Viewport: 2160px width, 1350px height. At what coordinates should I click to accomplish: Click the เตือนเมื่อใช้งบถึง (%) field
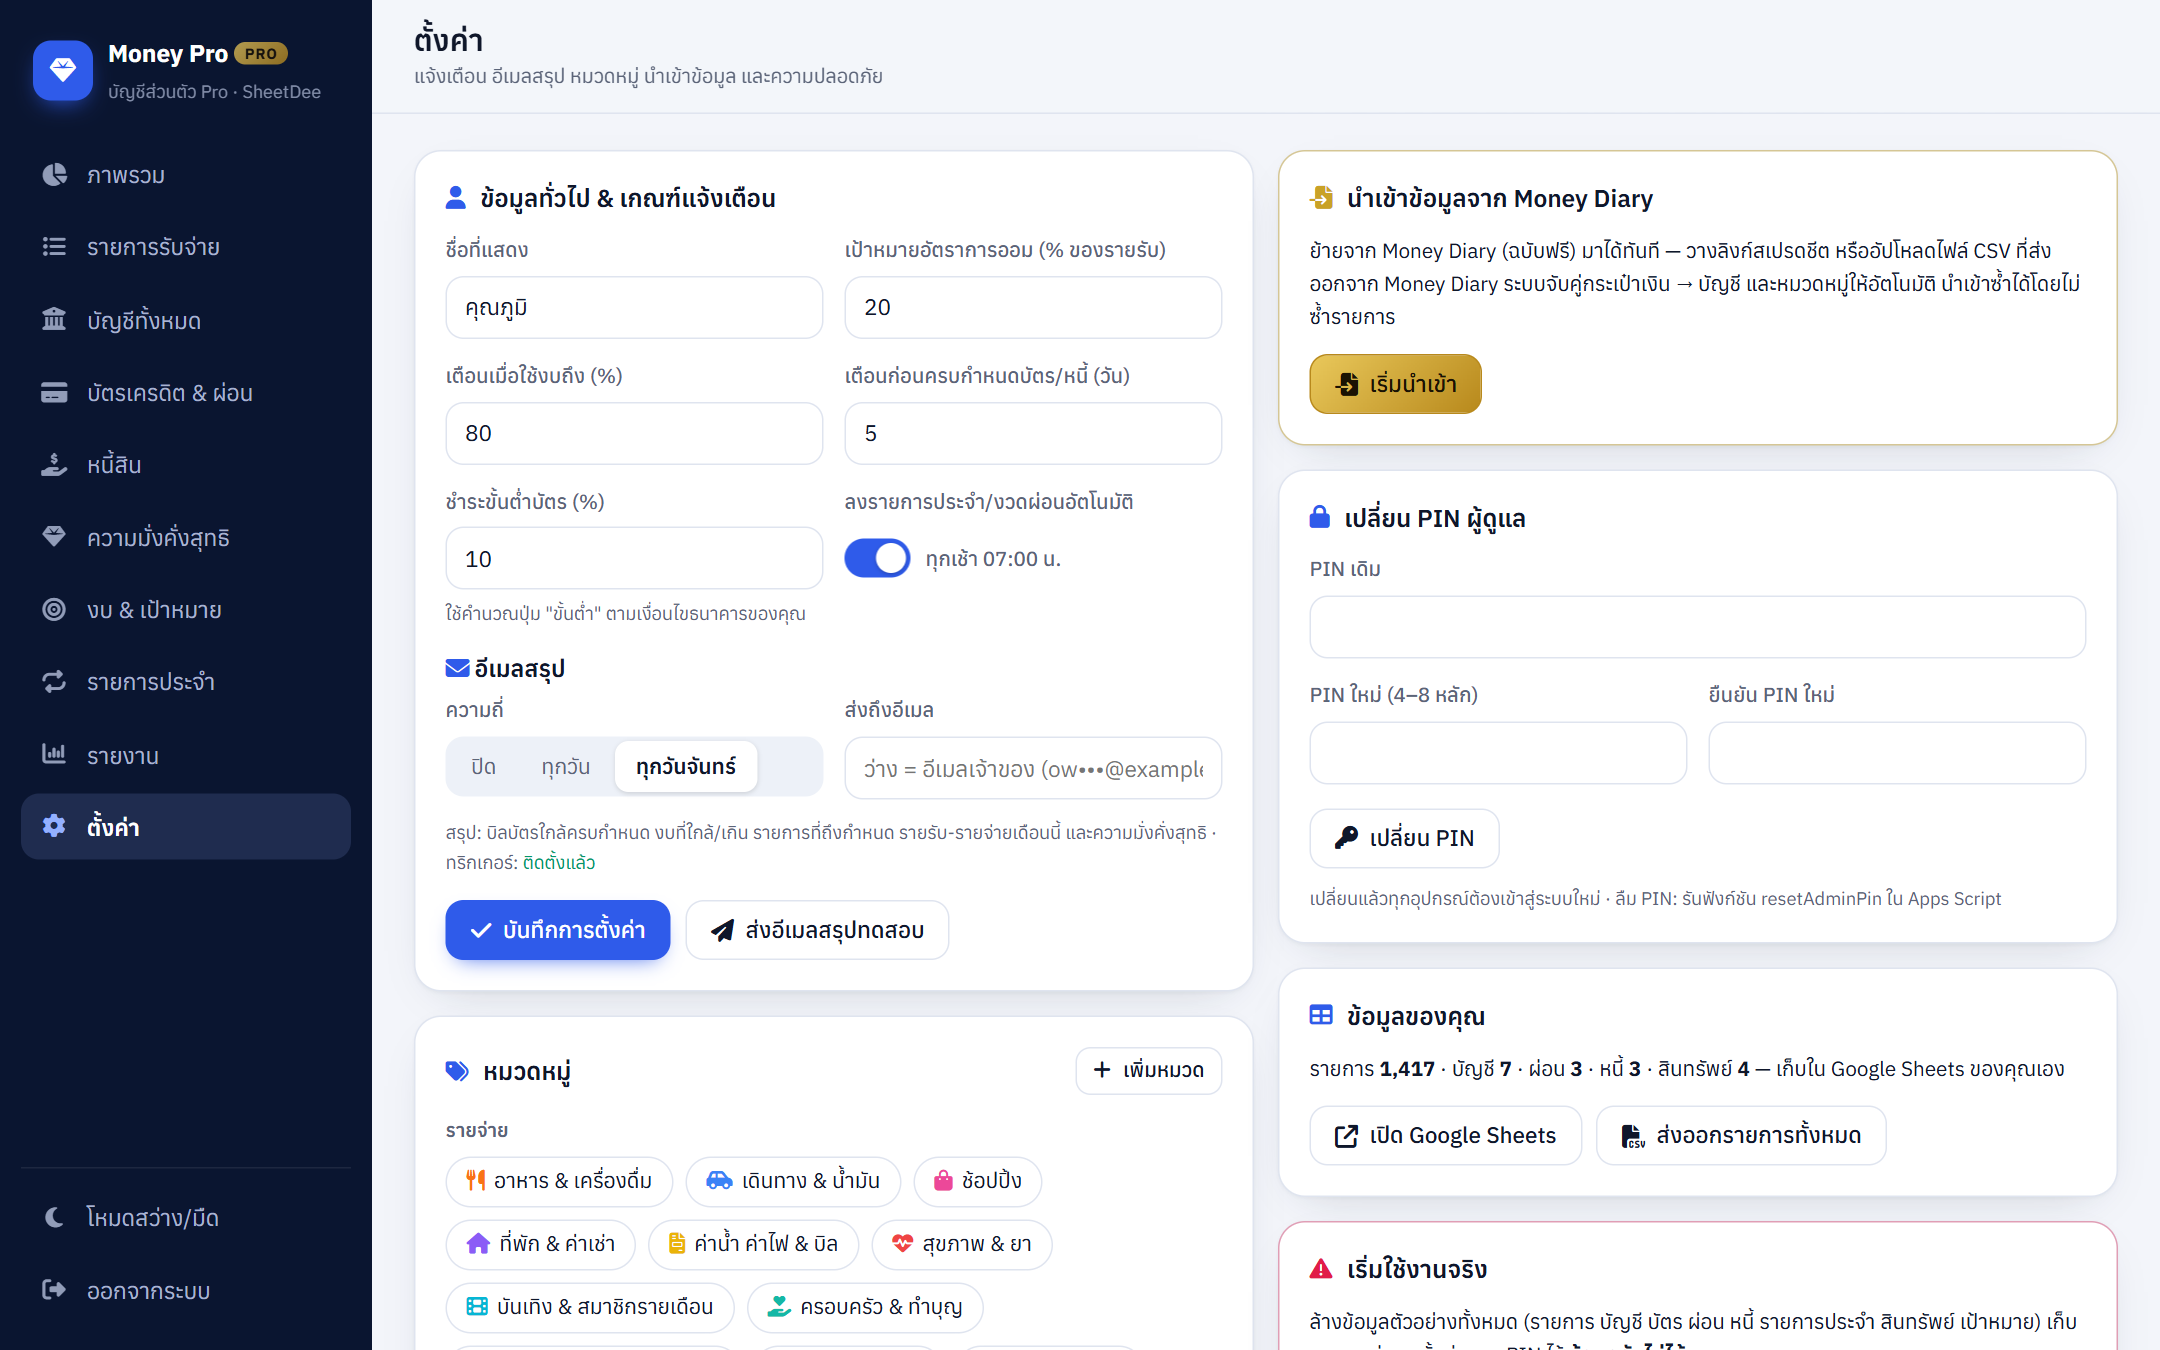tap(634, 433)
